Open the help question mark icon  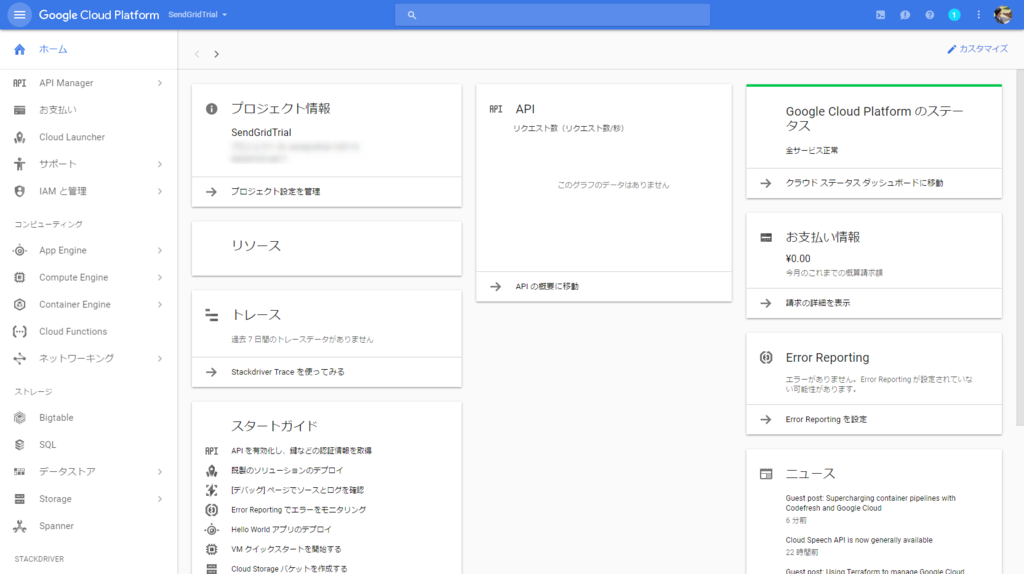(x=929, y=14)
